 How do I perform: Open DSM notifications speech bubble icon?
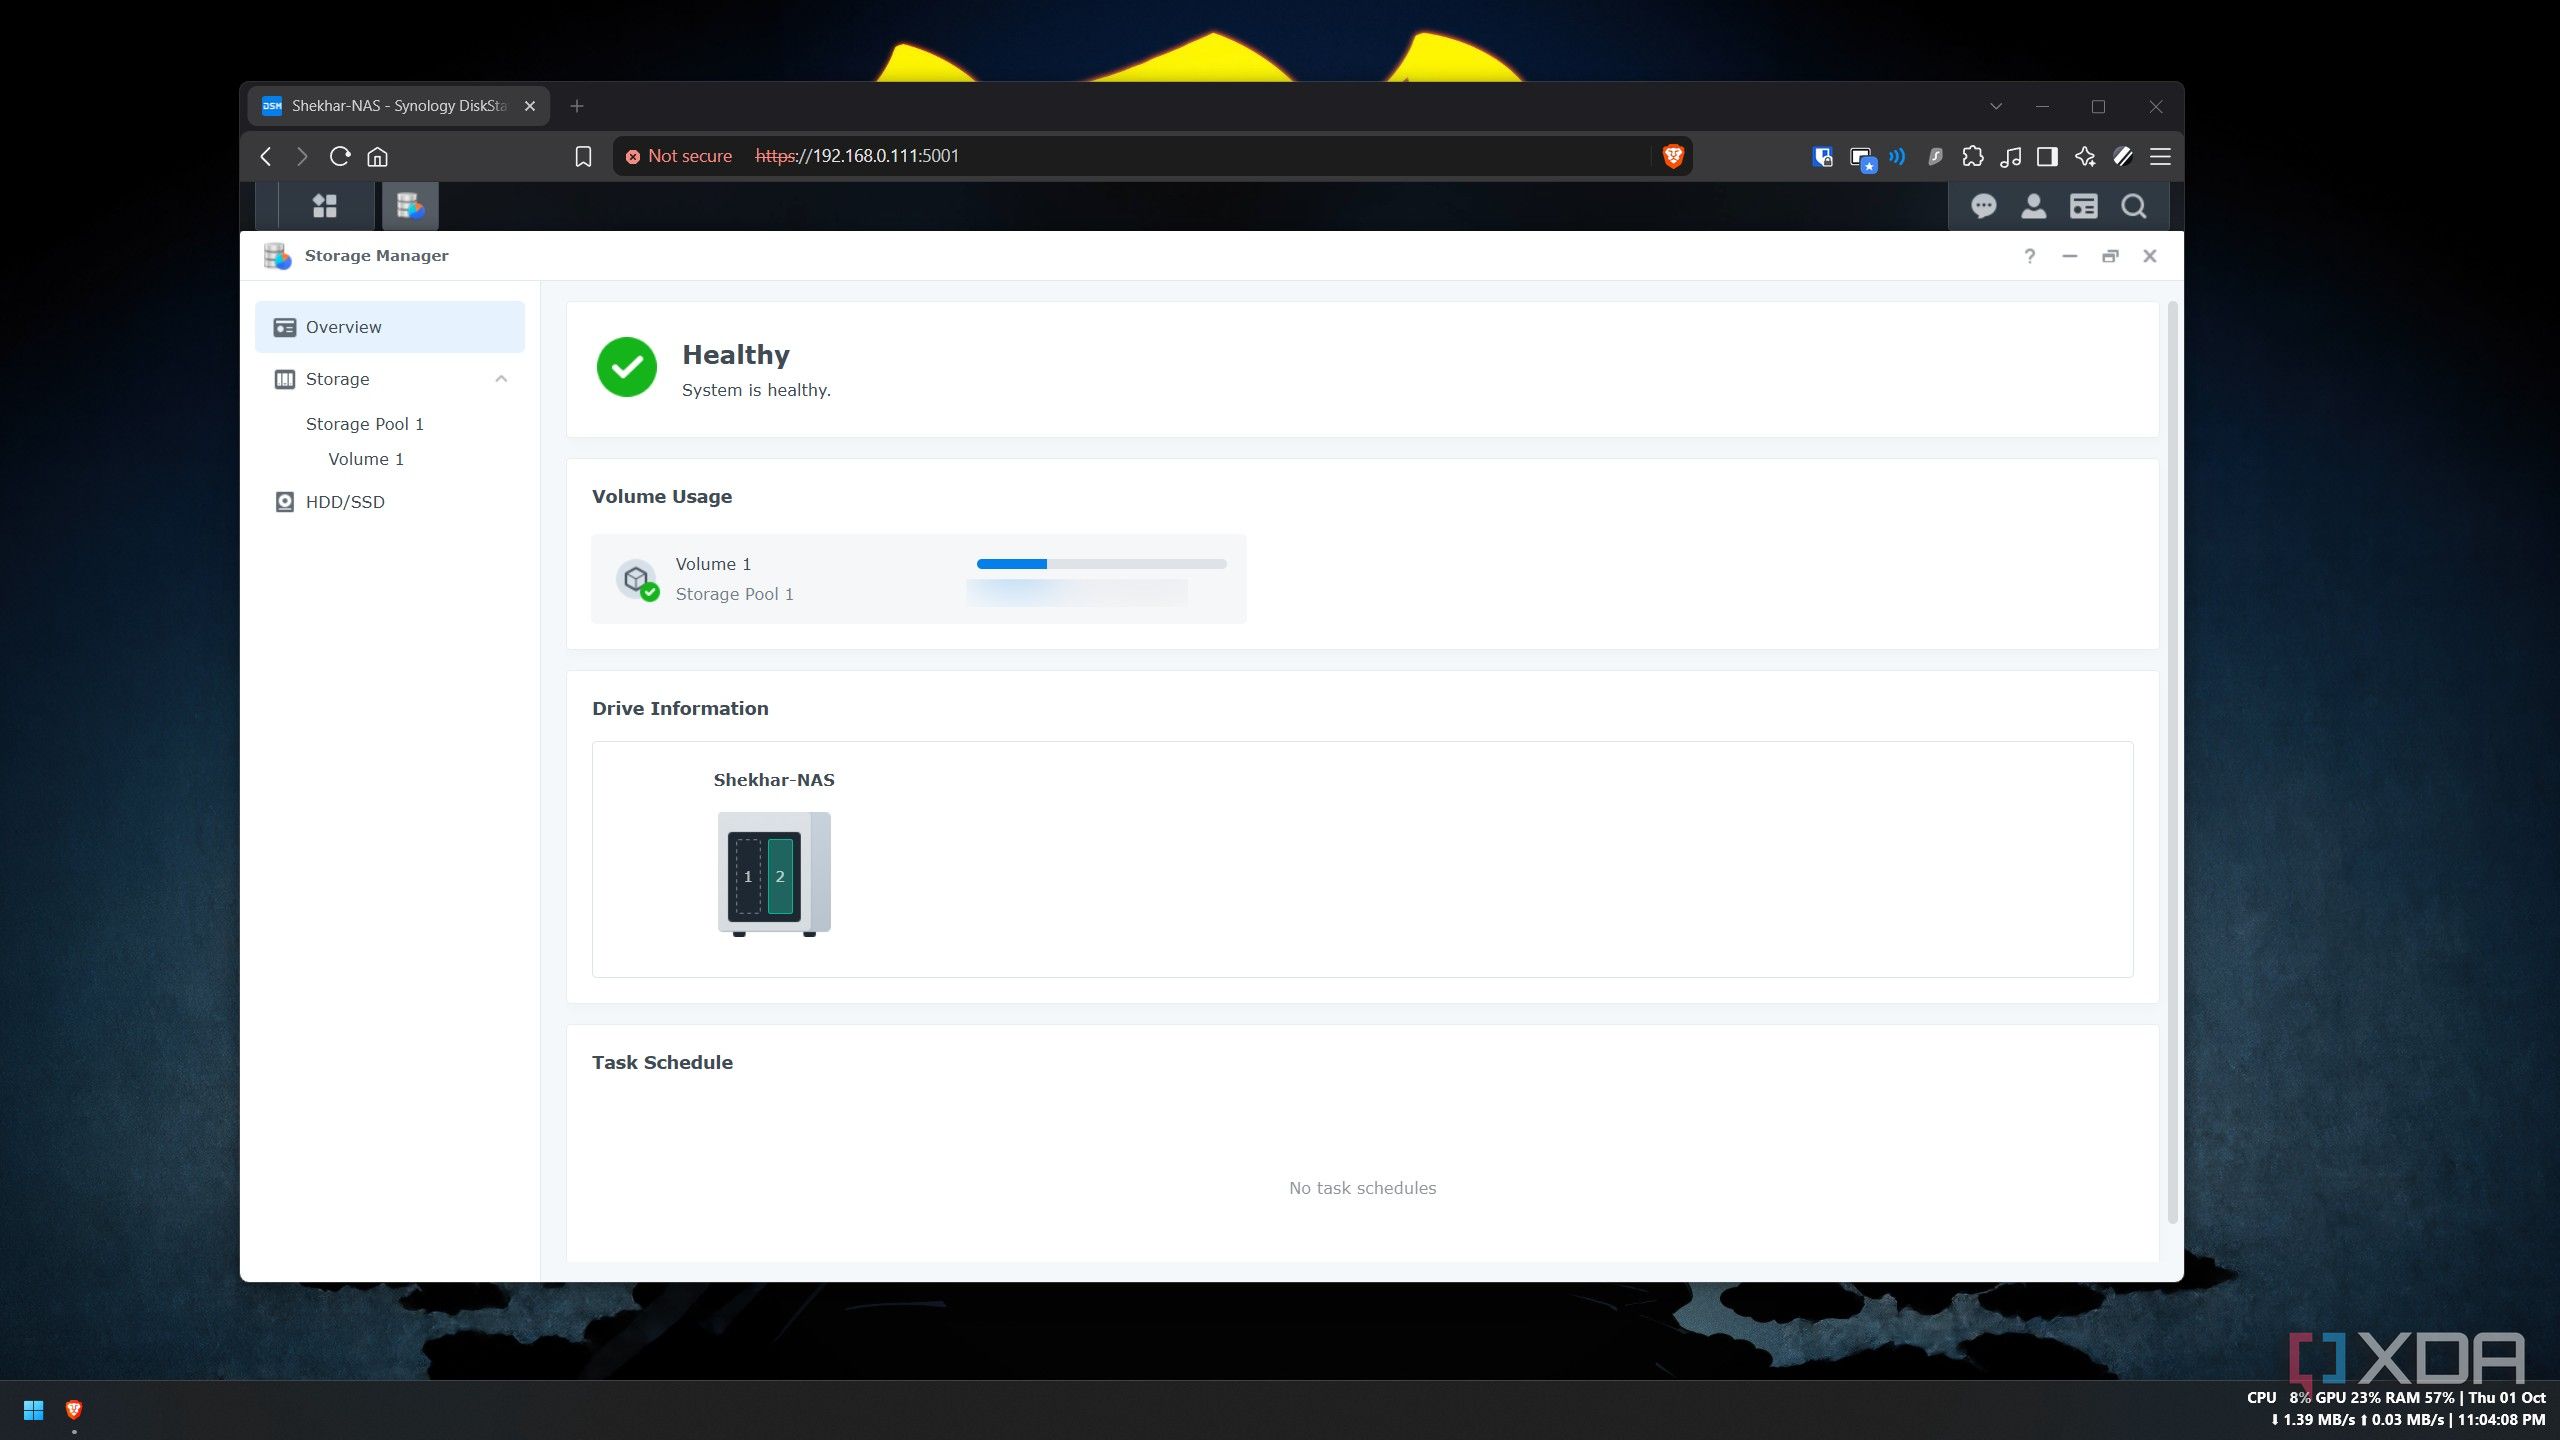pos(1983,206)
